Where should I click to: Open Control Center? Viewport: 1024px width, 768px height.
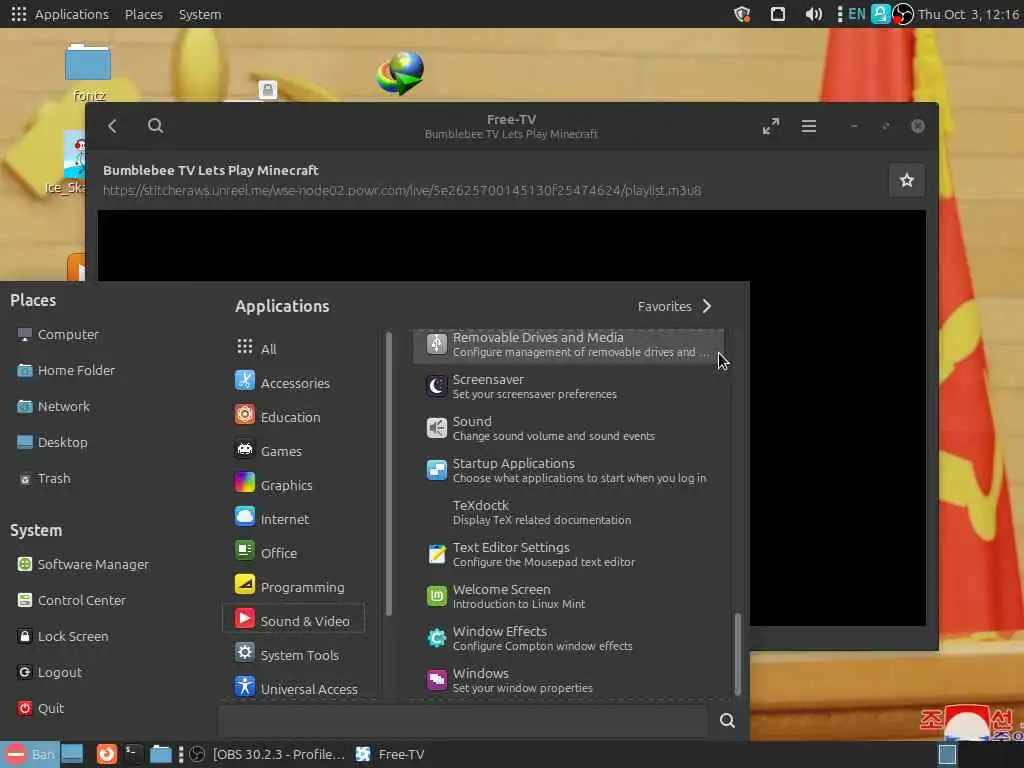[x=71, y=600]
